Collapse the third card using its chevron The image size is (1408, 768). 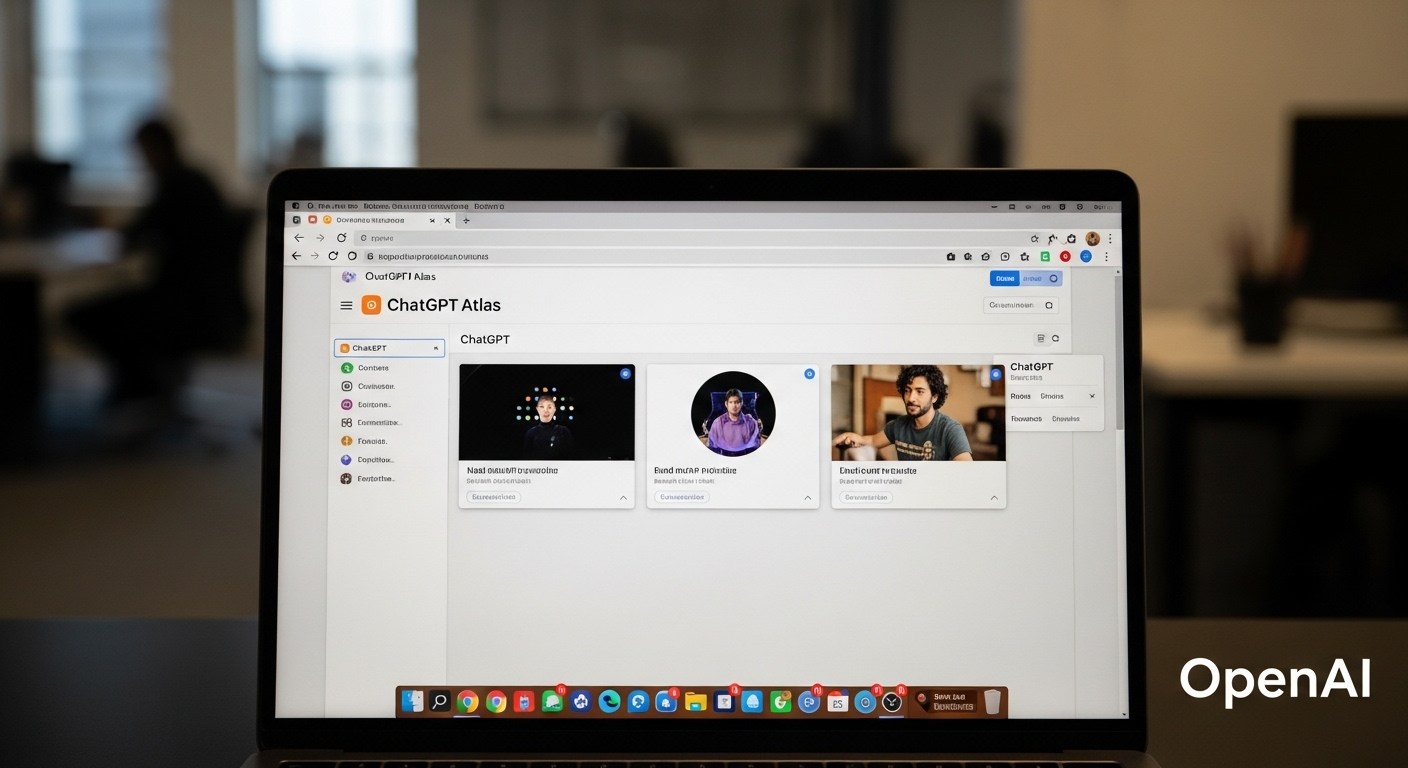(x=994, y=497)
